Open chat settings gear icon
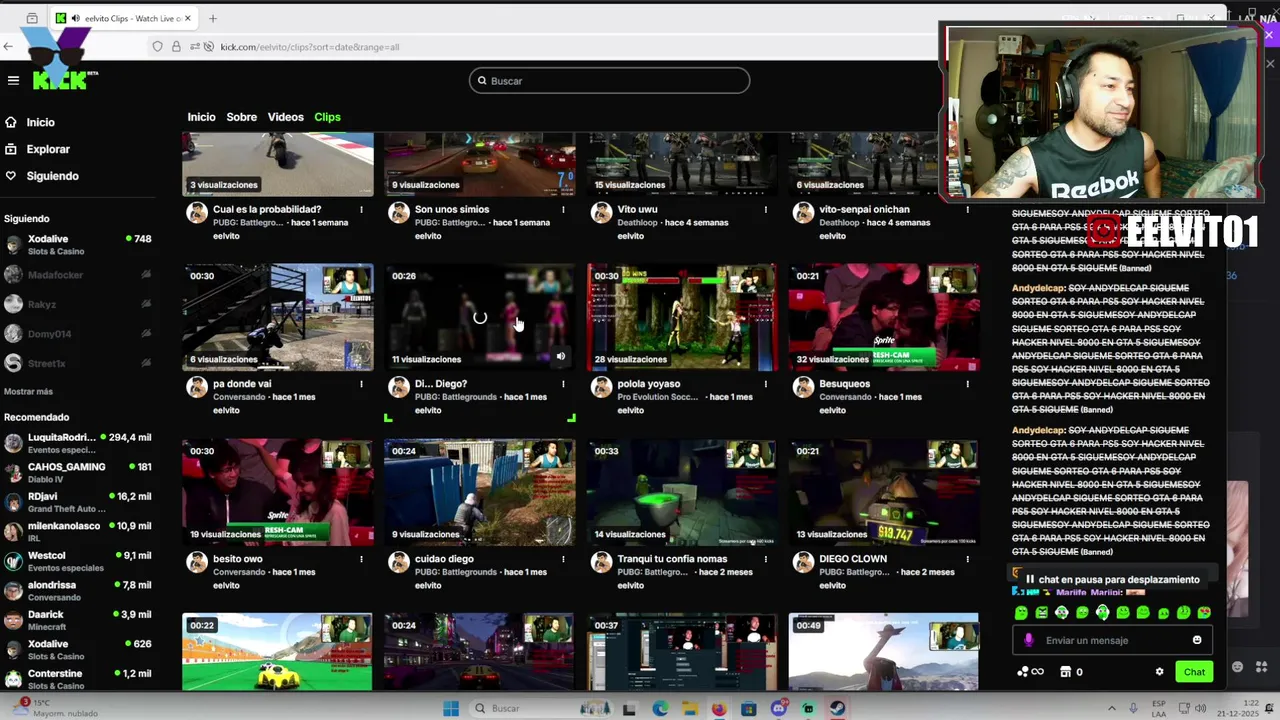This screenshot has height=720, width=1280. 1159,672
